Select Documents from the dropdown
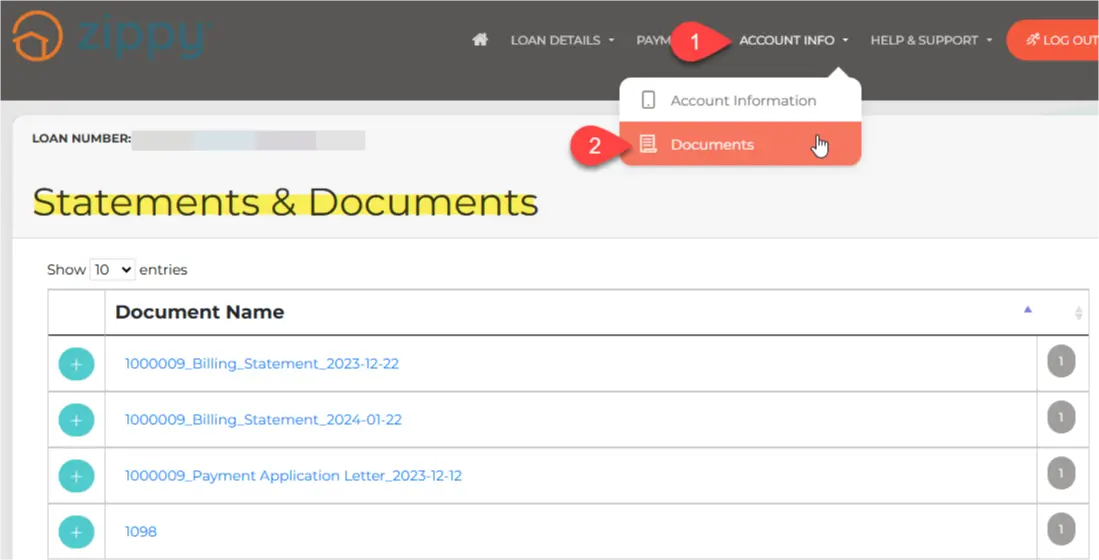 point(712,144)
